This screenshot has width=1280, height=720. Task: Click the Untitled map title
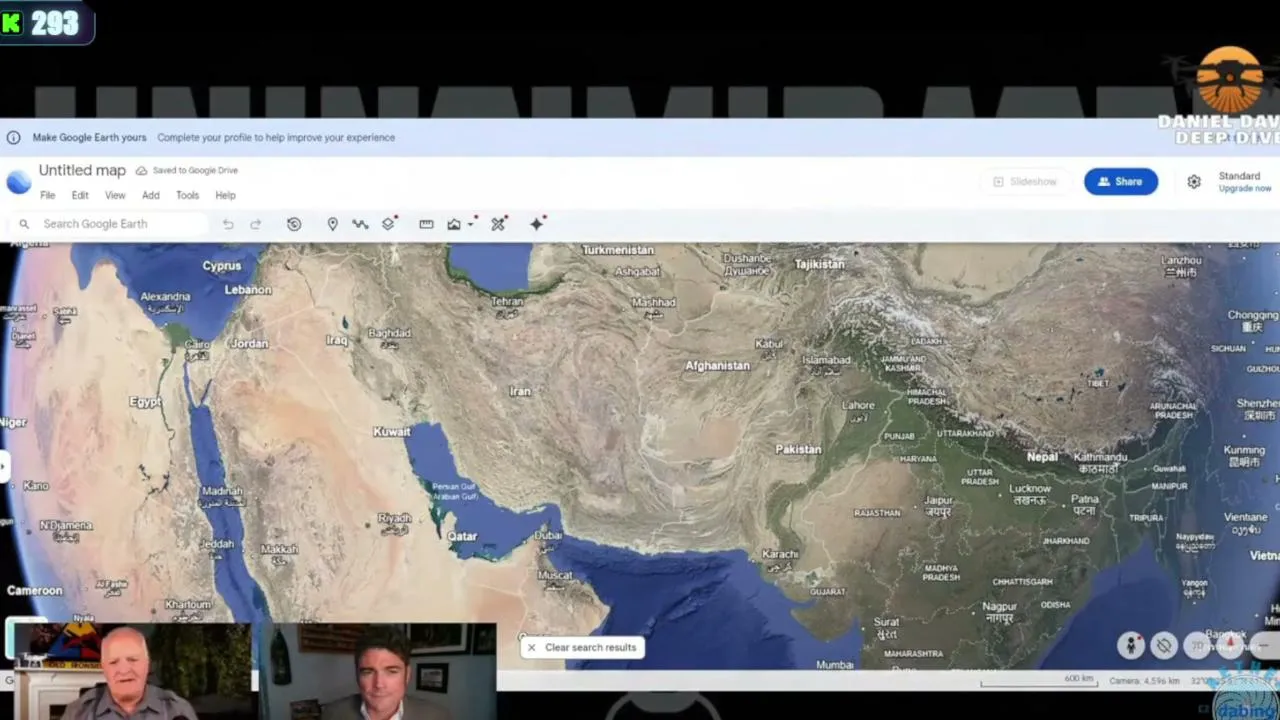coord(82,170)
